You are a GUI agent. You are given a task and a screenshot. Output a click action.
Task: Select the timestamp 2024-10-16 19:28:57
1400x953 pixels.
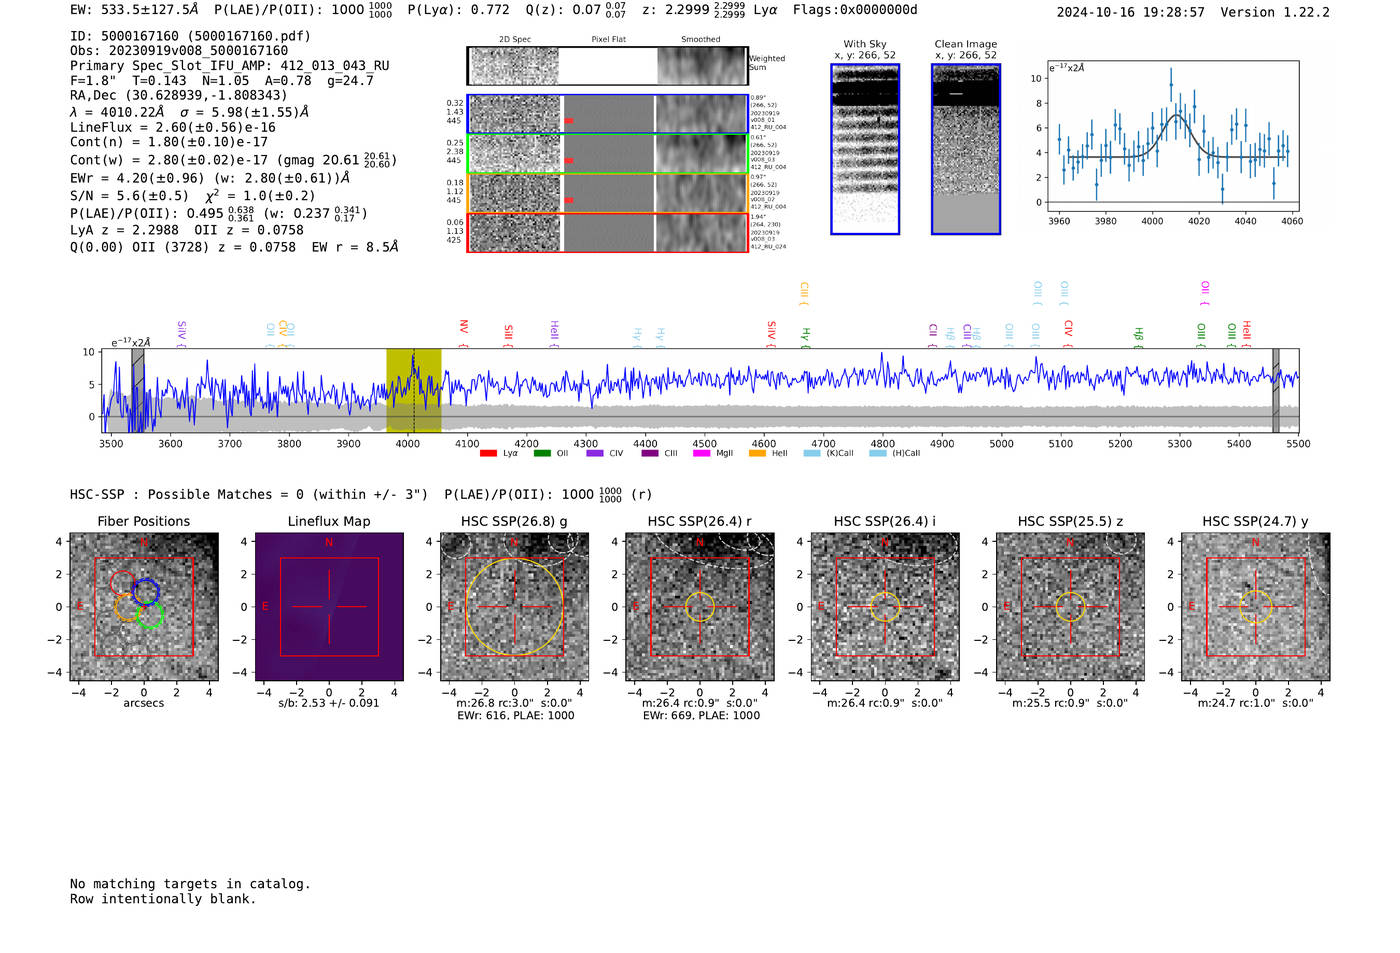(x=1130, y=12)
